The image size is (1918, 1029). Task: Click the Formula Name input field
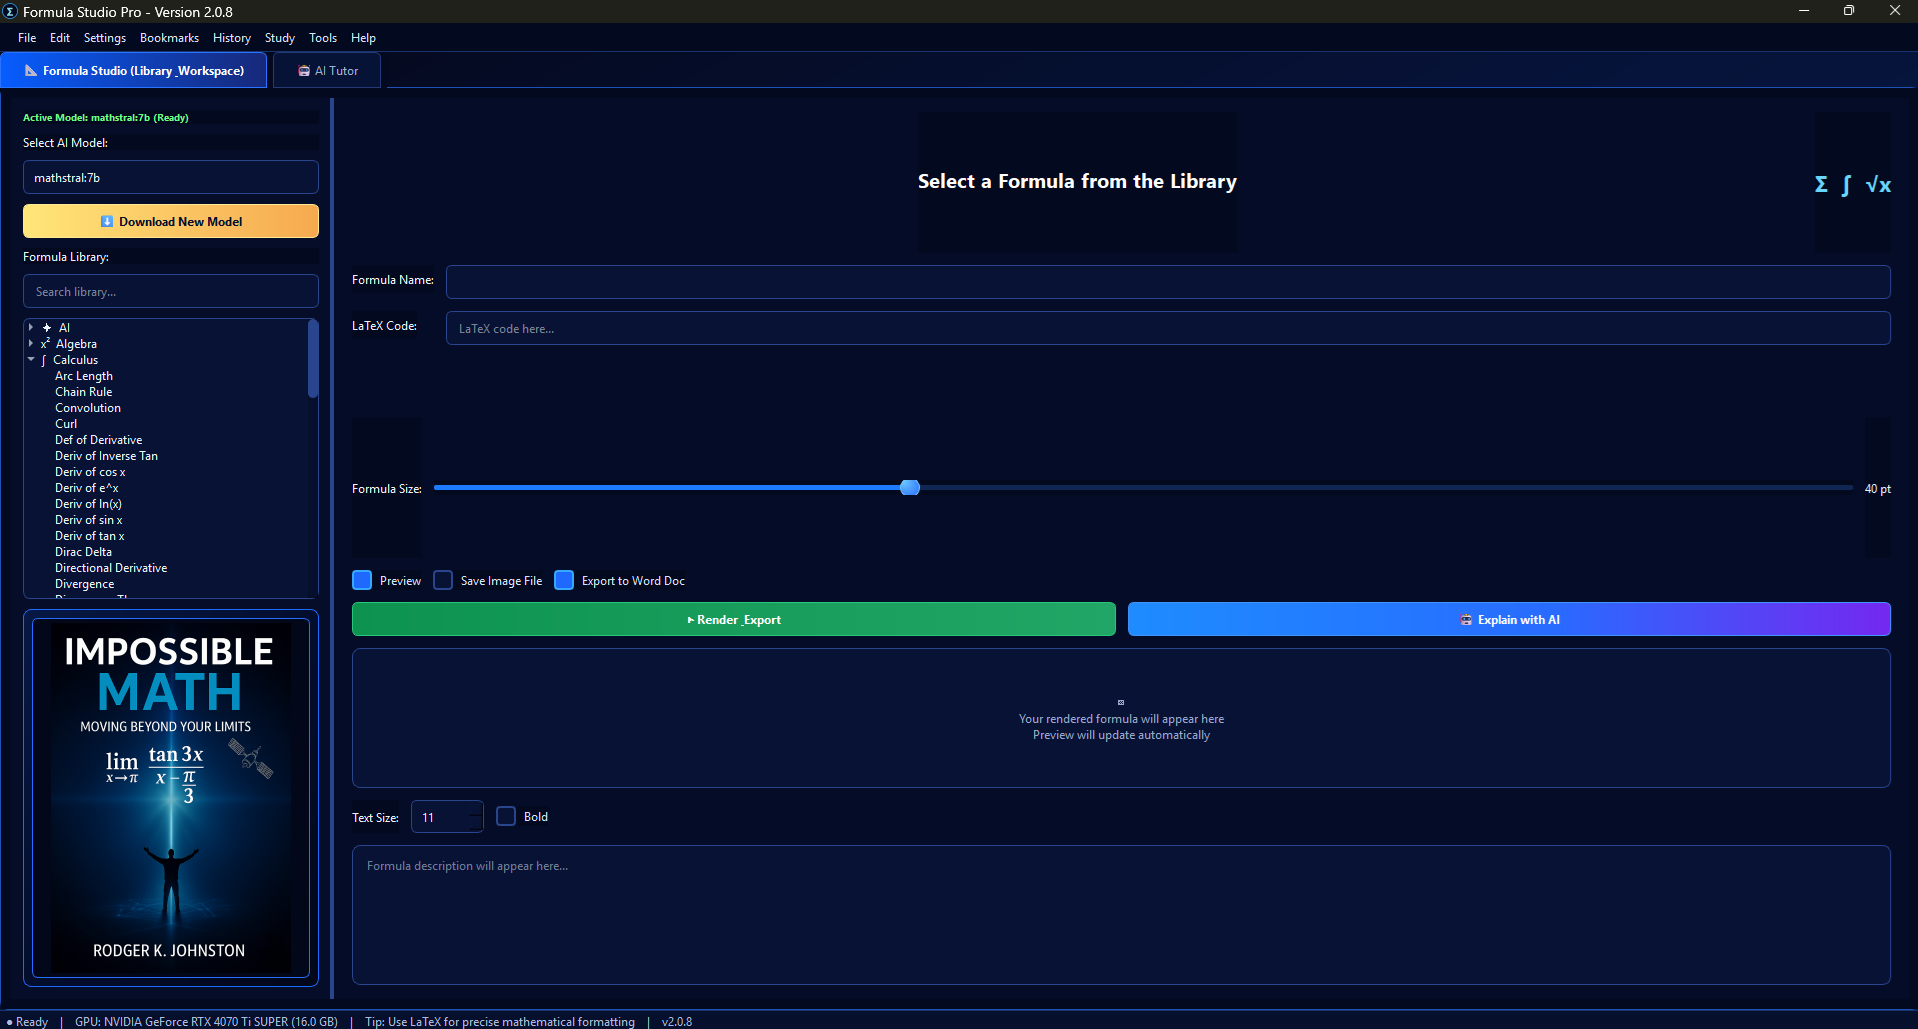(x=1168, y=282)
